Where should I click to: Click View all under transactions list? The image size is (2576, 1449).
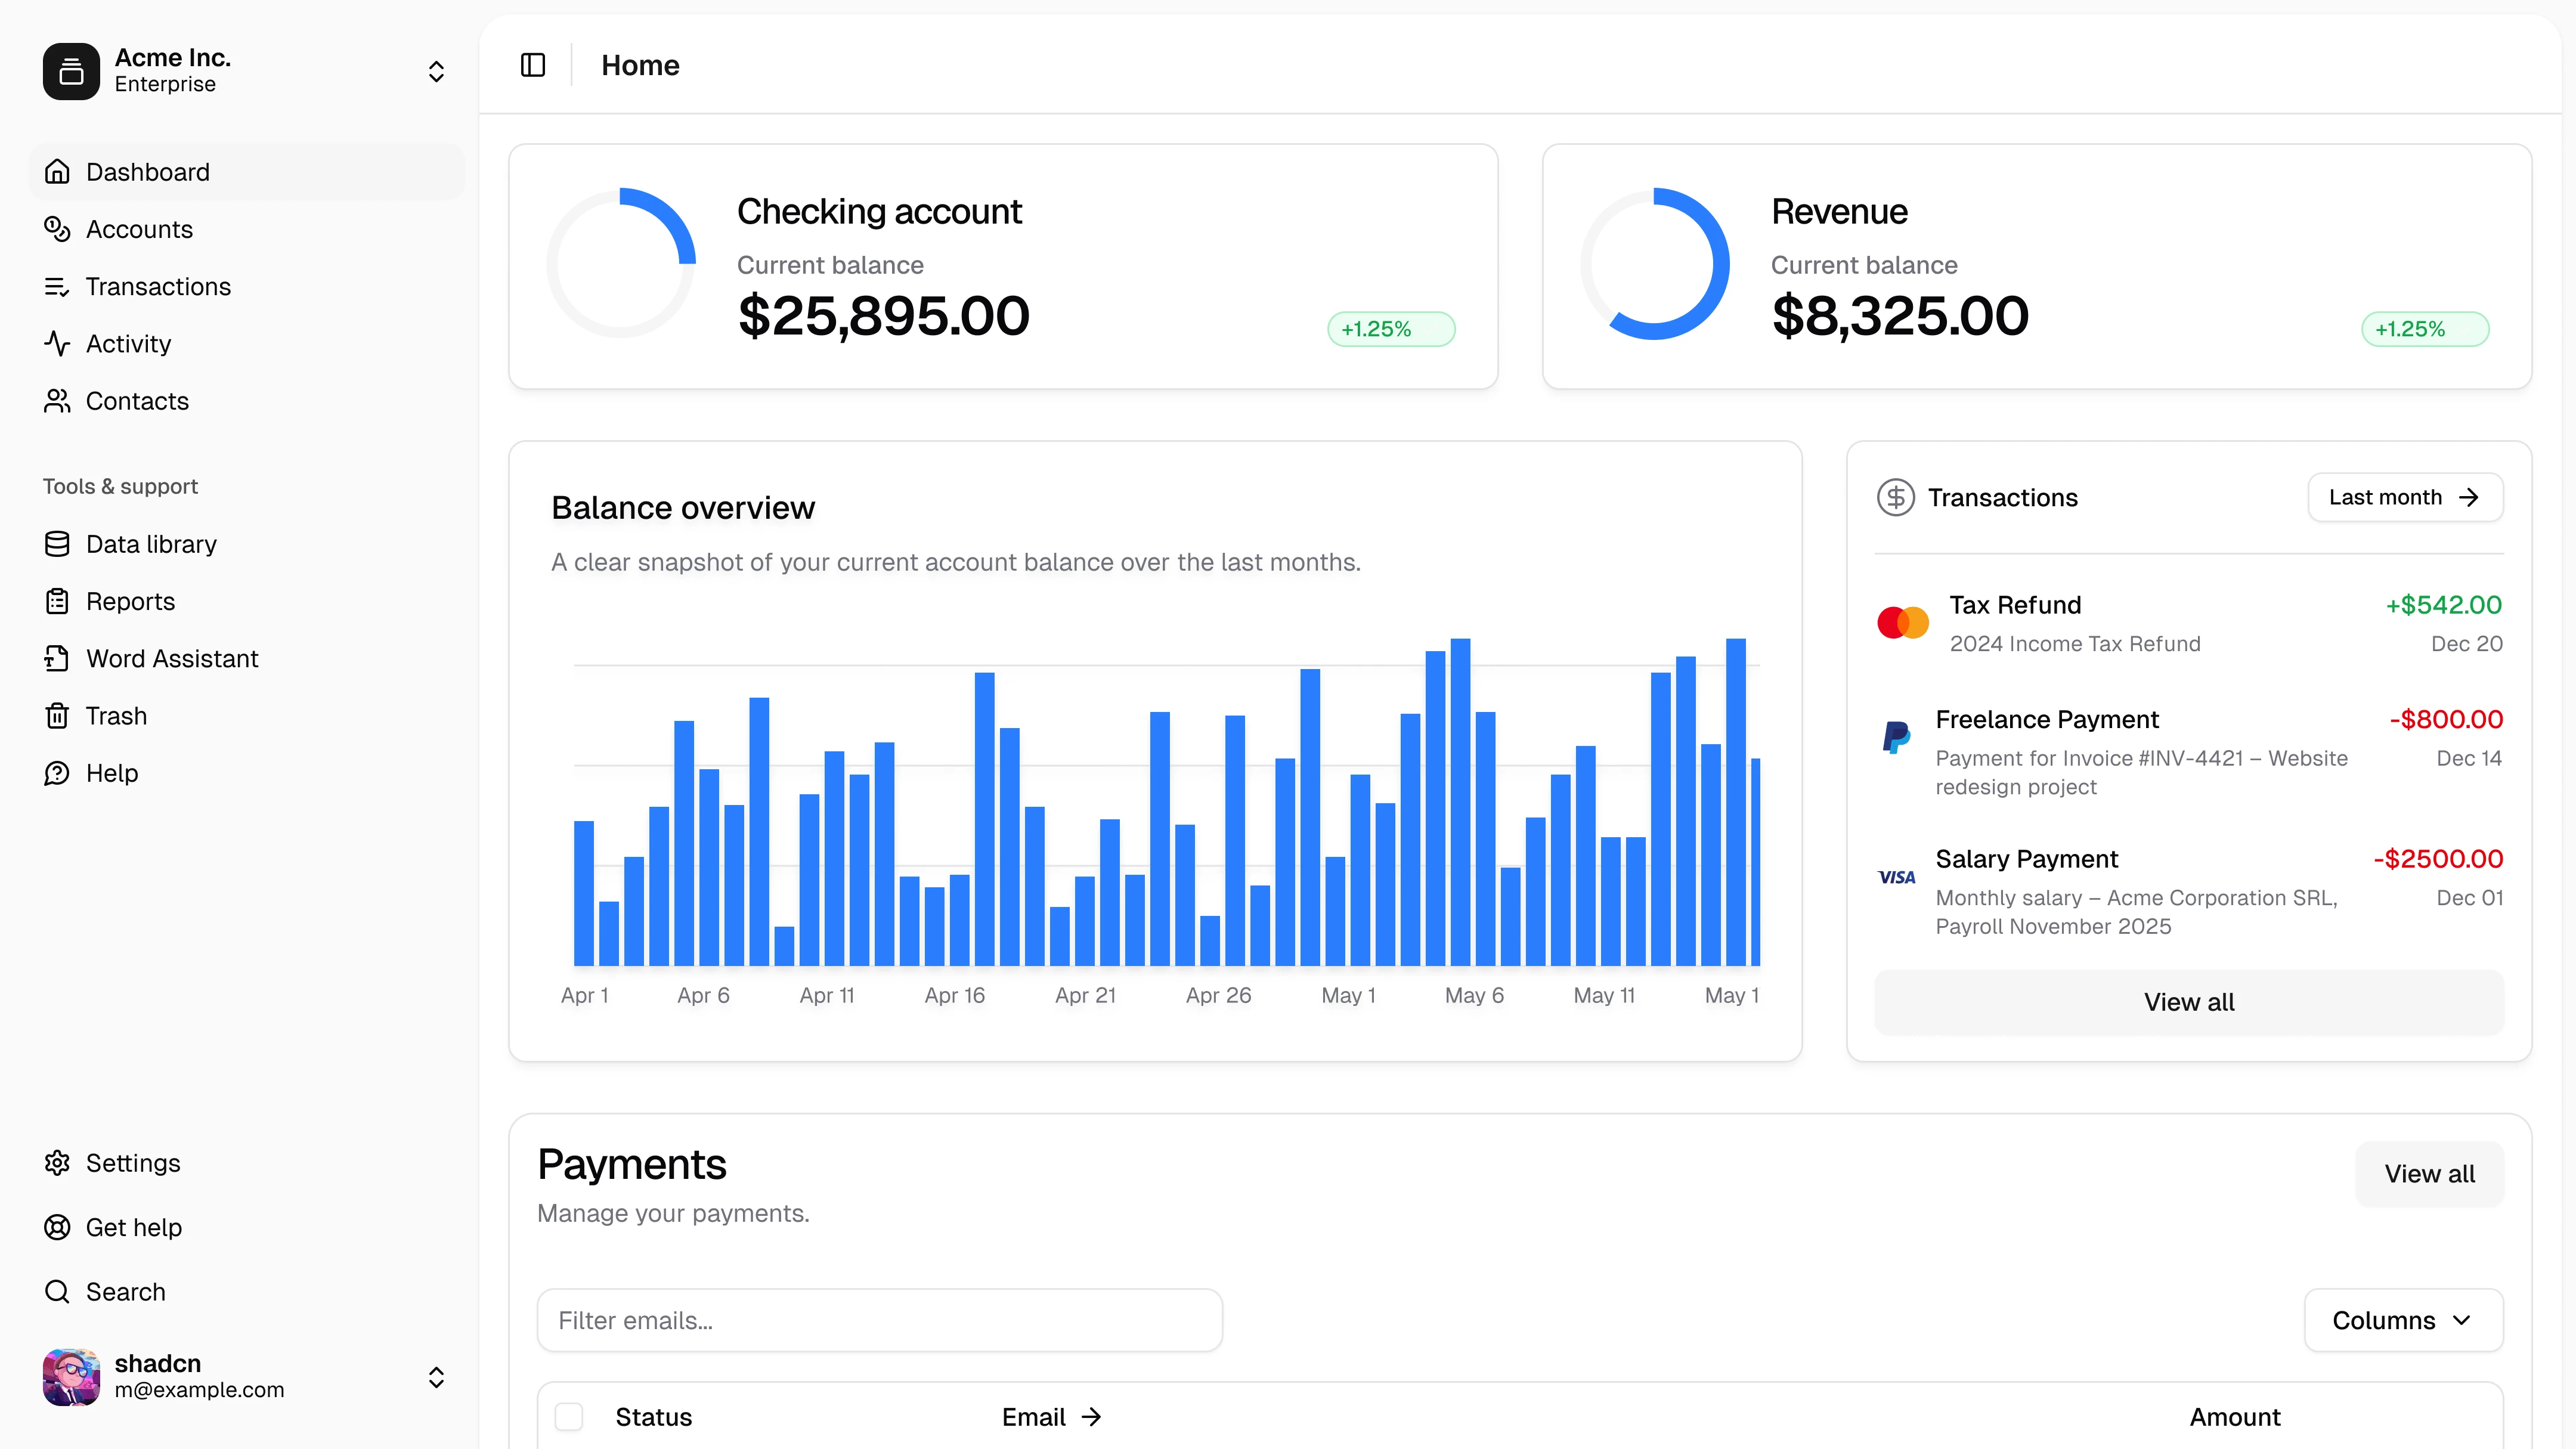click(x=2188, y=1002)
